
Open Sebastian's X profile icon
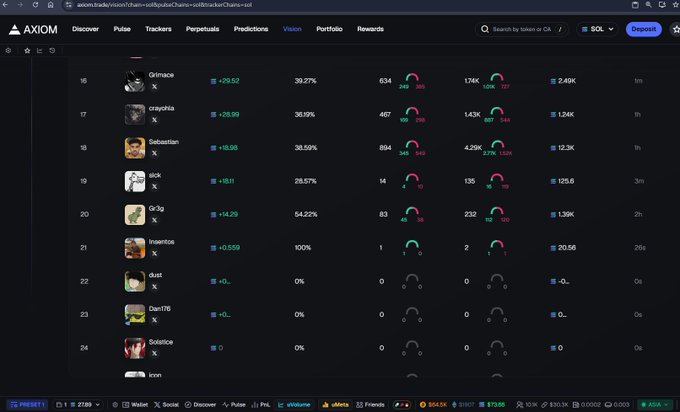154,154
